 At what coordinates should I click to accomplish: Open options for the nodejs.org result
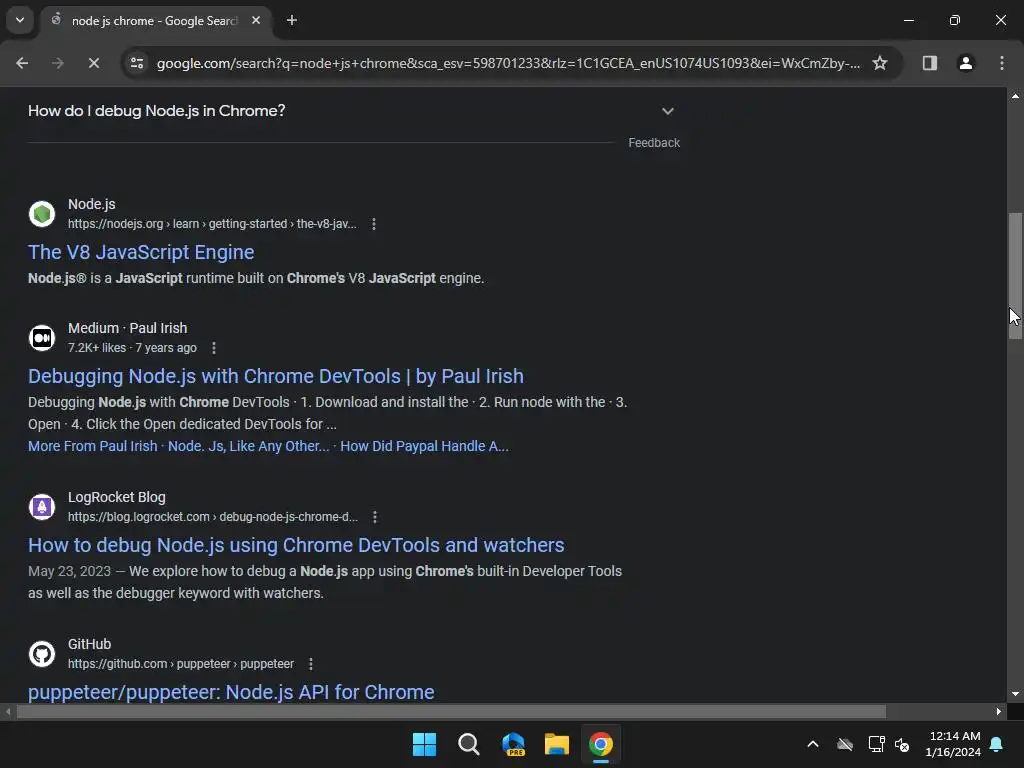[374, 224]
